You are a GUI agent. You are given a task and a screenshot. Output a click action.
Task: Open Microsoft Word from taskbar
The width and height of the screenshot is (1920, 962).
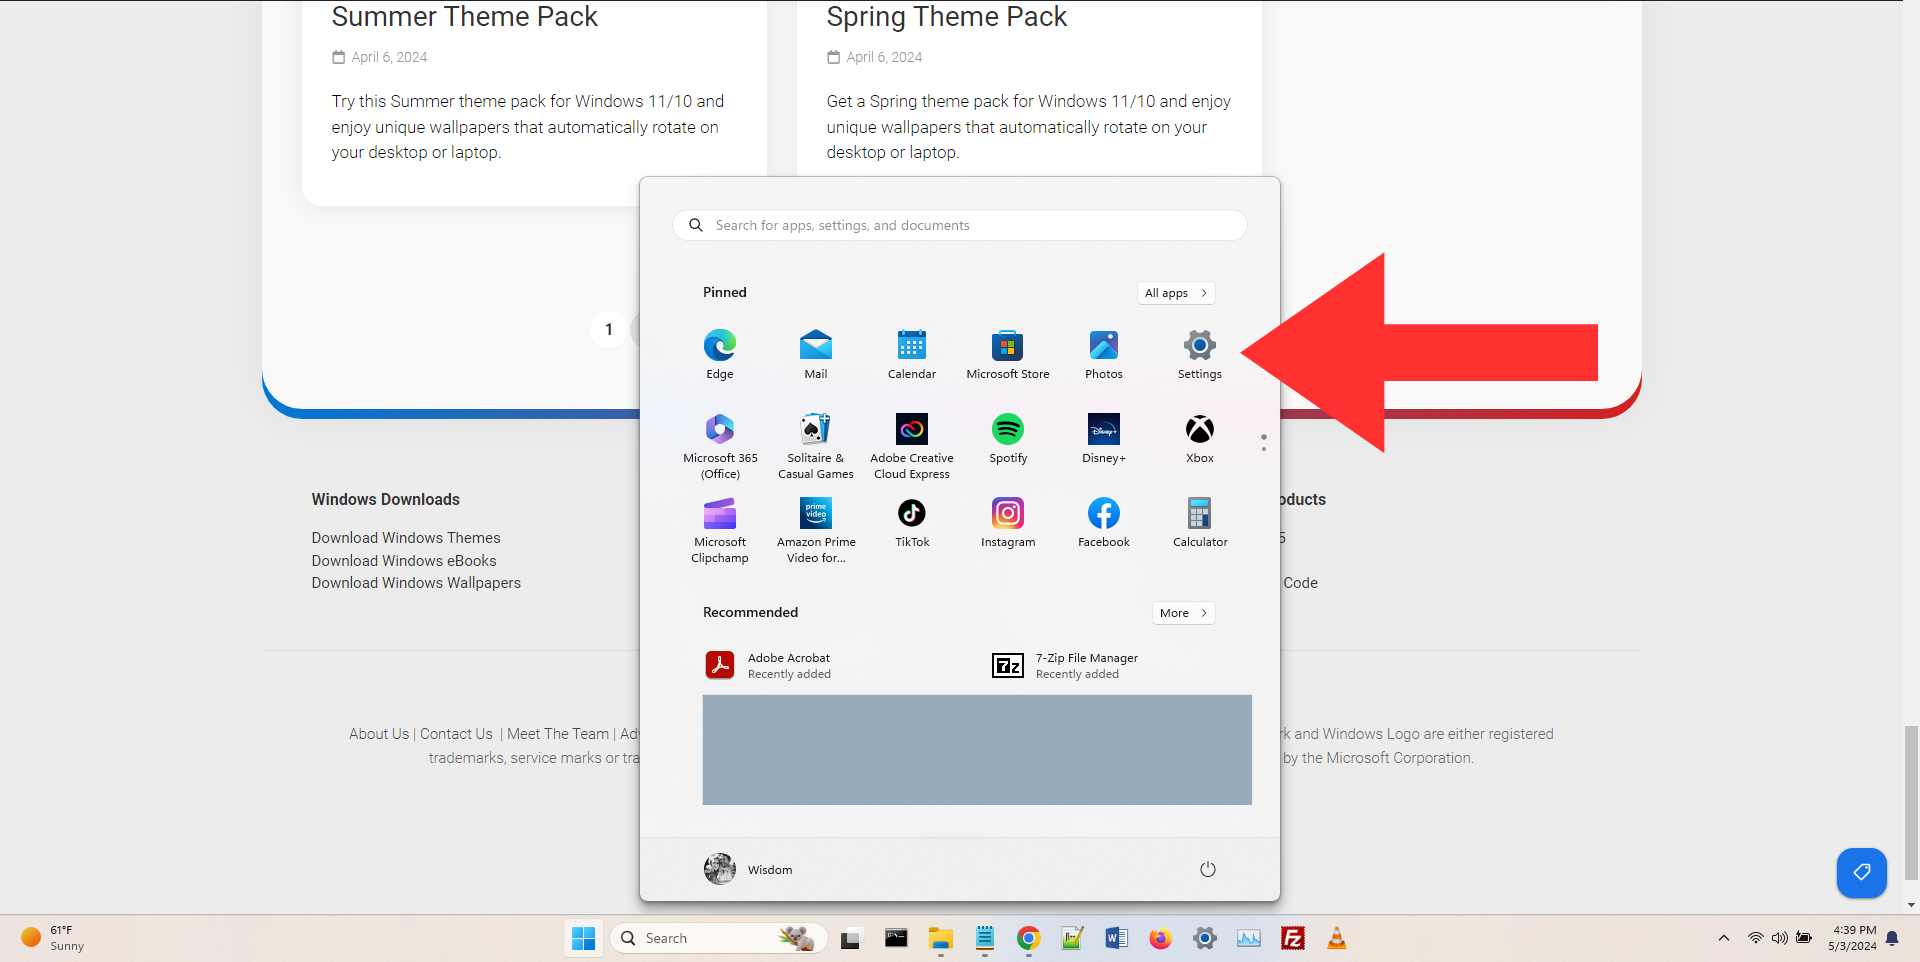click(x=1116, y=938)
